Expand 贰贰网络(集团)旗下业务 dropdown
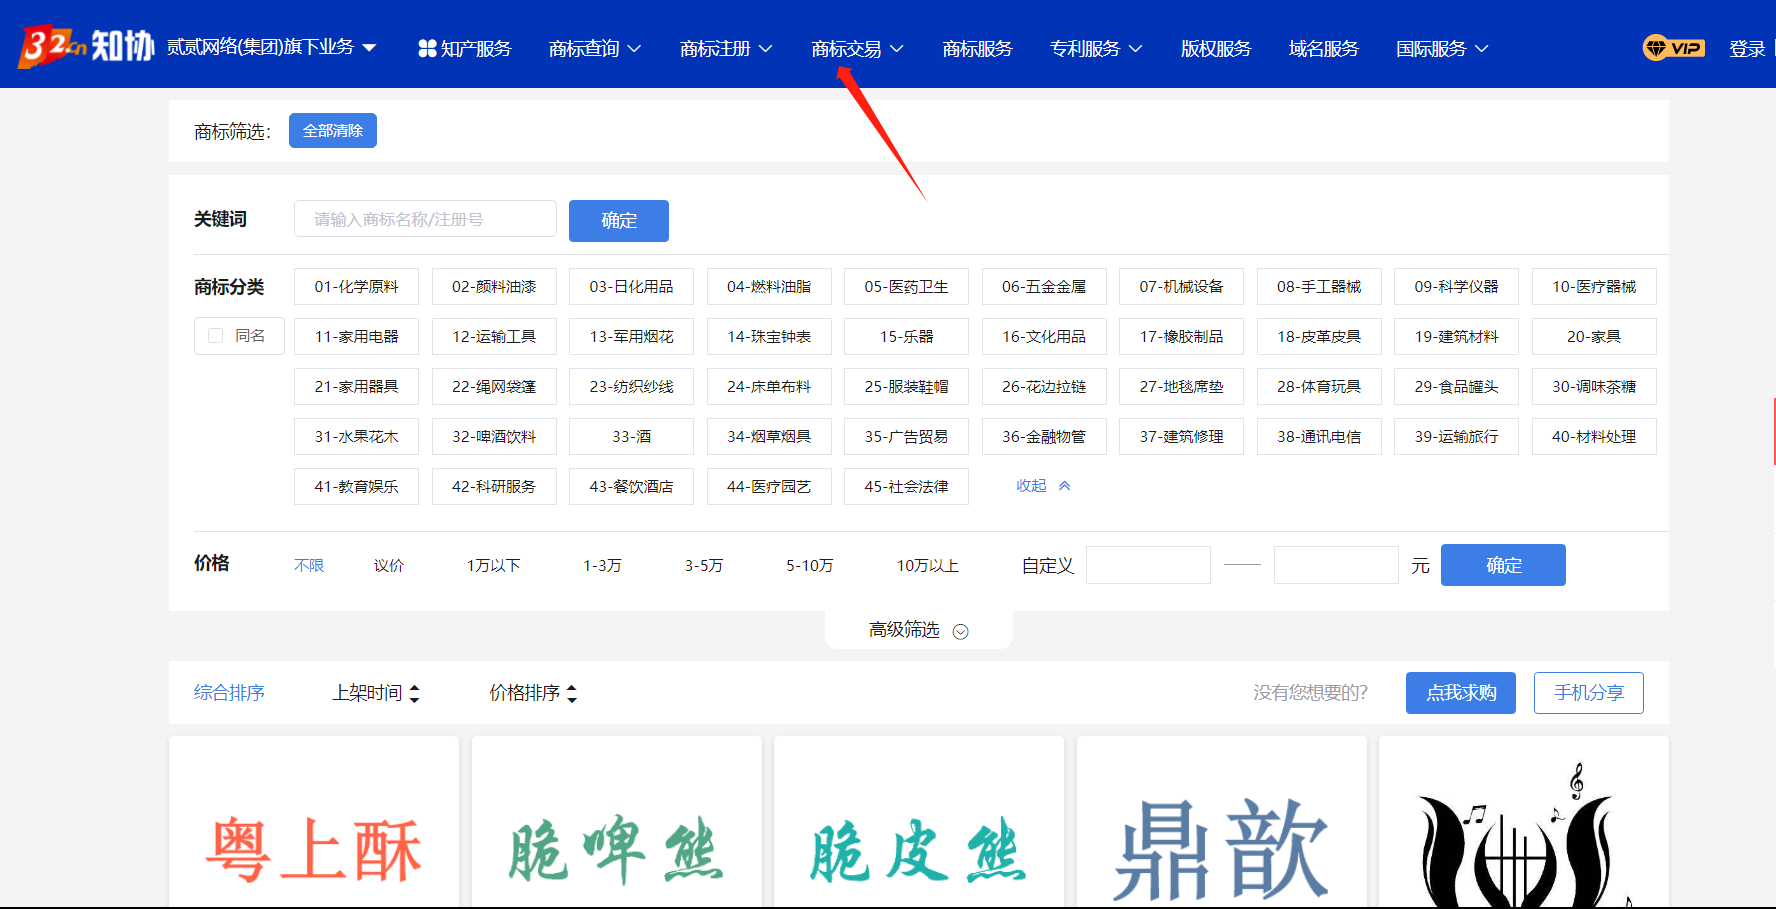The image size is (1776, 909). click(271, 47)
